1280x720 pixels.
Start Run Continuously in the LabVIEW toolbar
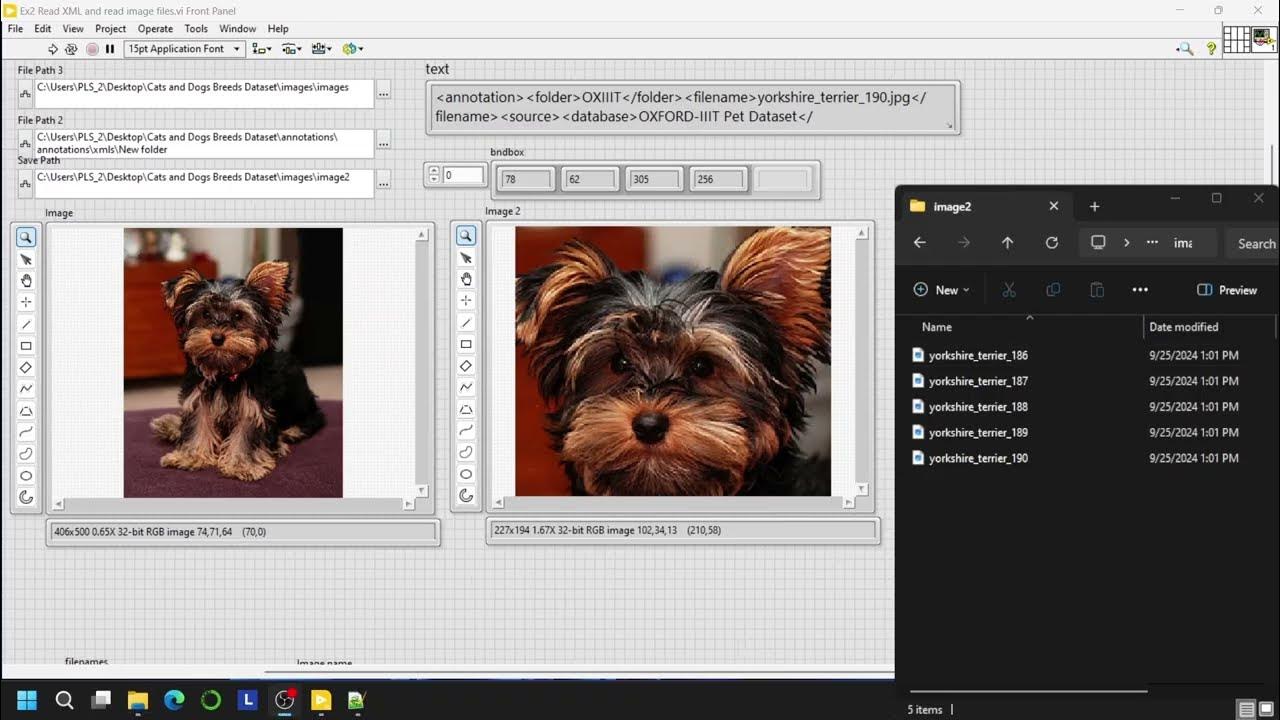coord(71,48)
